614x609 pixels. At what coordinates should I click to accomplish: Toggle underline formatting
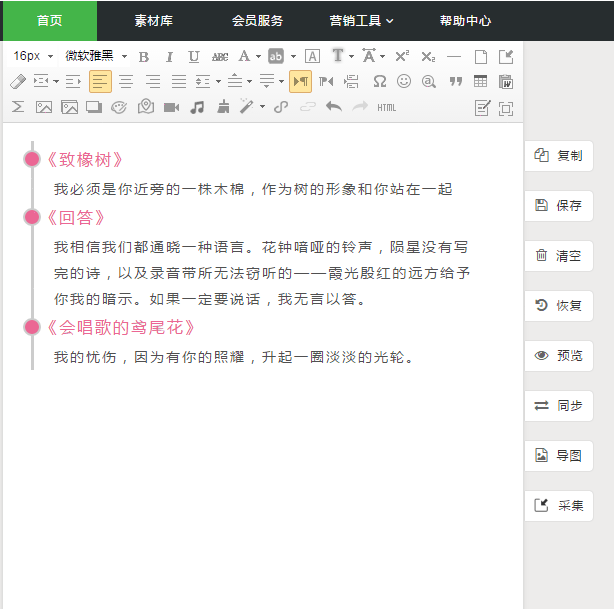click(x=193, y=57)
